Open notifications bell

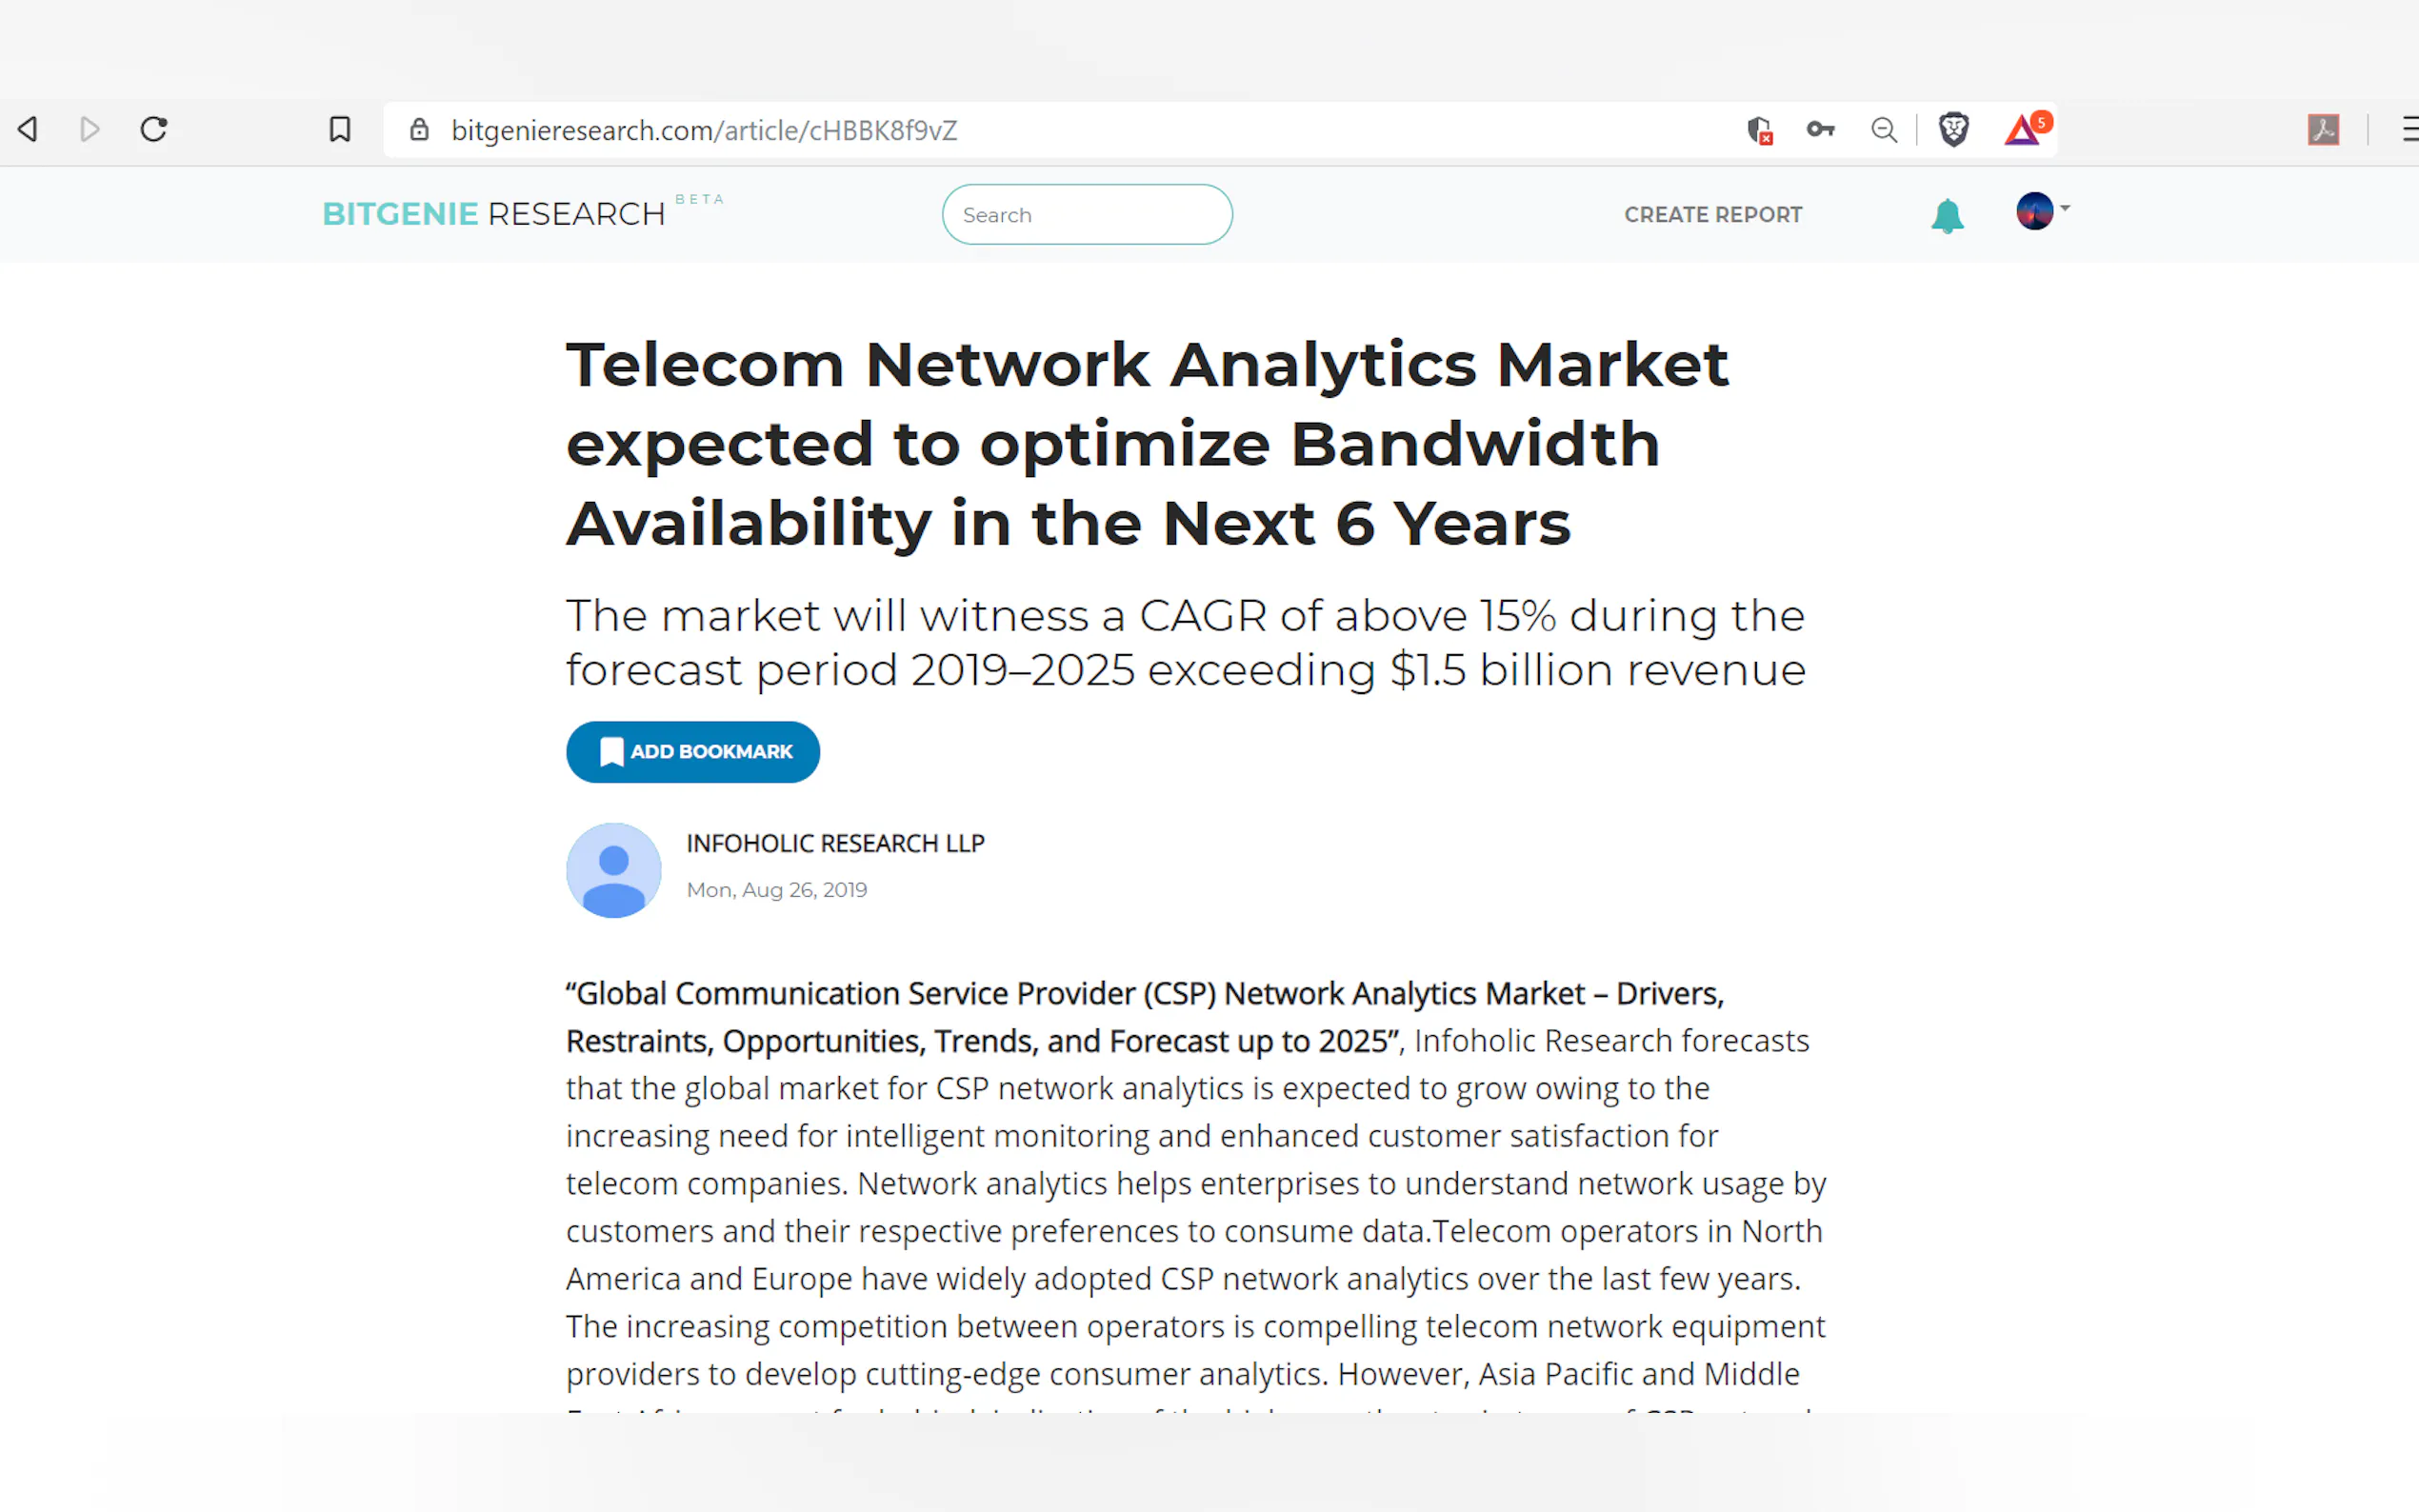1947,215
